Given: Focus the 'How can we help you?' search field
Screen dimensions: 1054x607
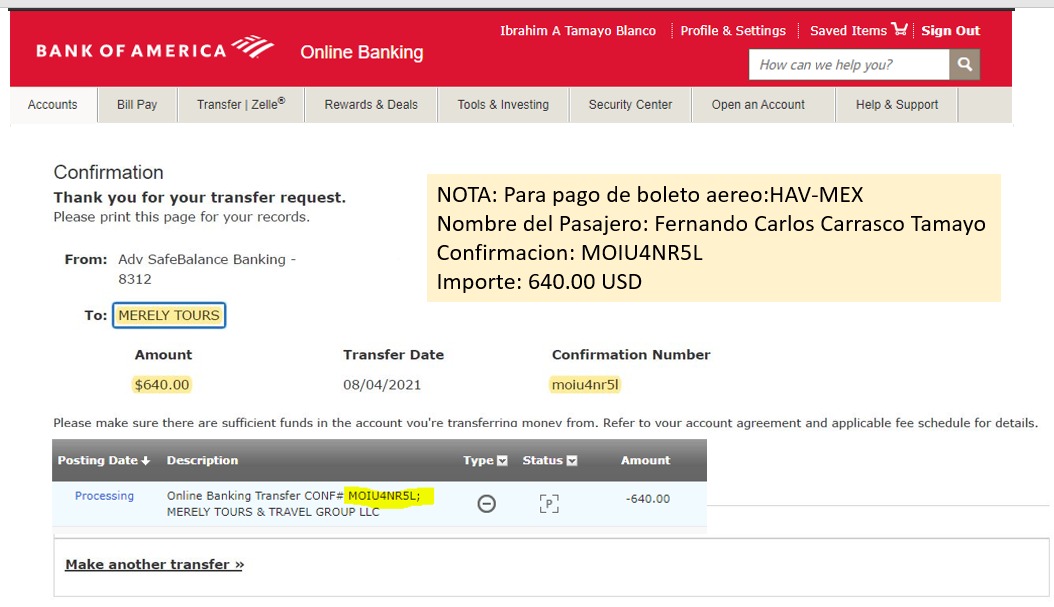Looking at the screenshot, I should tap(849, 65).
